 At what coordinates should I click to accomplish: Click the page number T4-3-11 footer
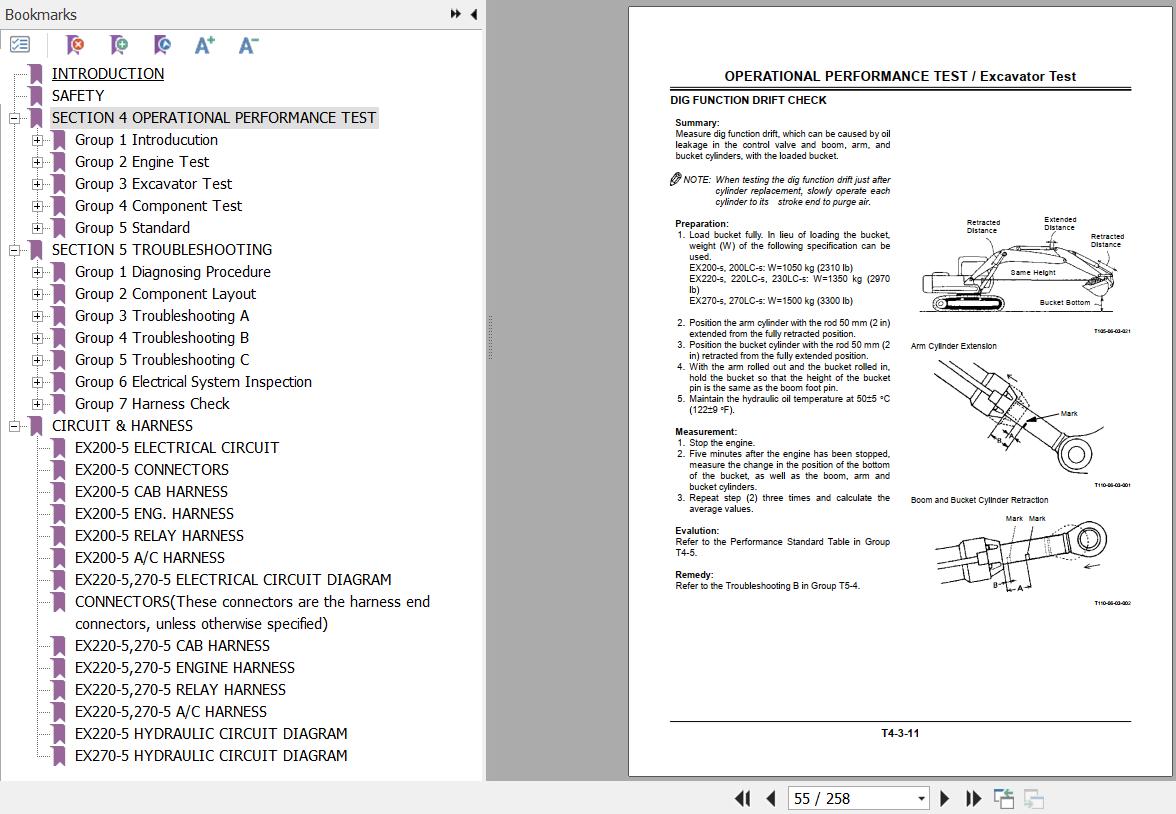tap(900, 733)
